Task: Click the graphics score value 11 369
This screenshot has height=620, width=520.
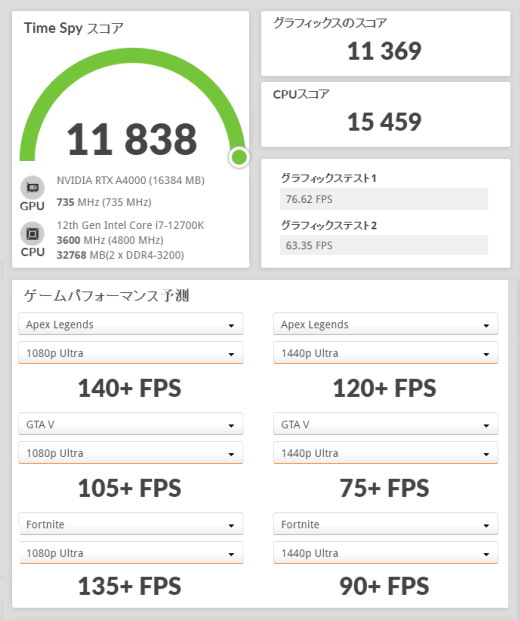Action: [384, 51]
